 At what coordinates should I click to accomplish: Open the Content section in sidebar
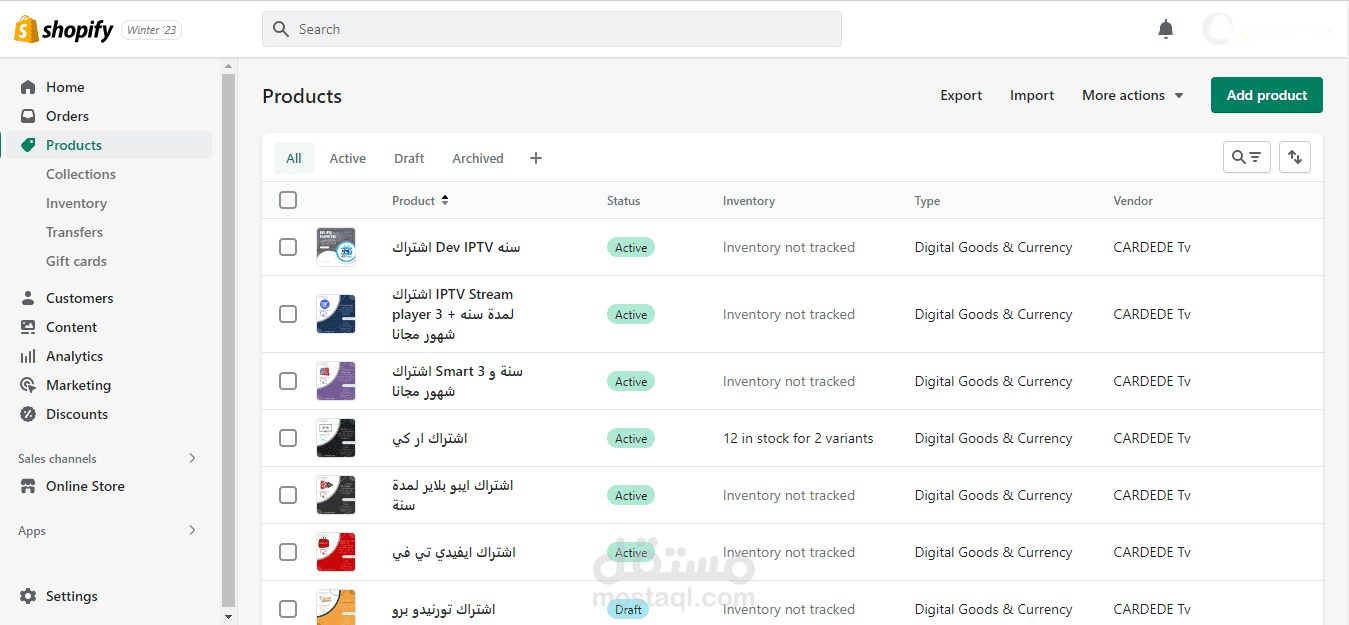tap(70, 326)
